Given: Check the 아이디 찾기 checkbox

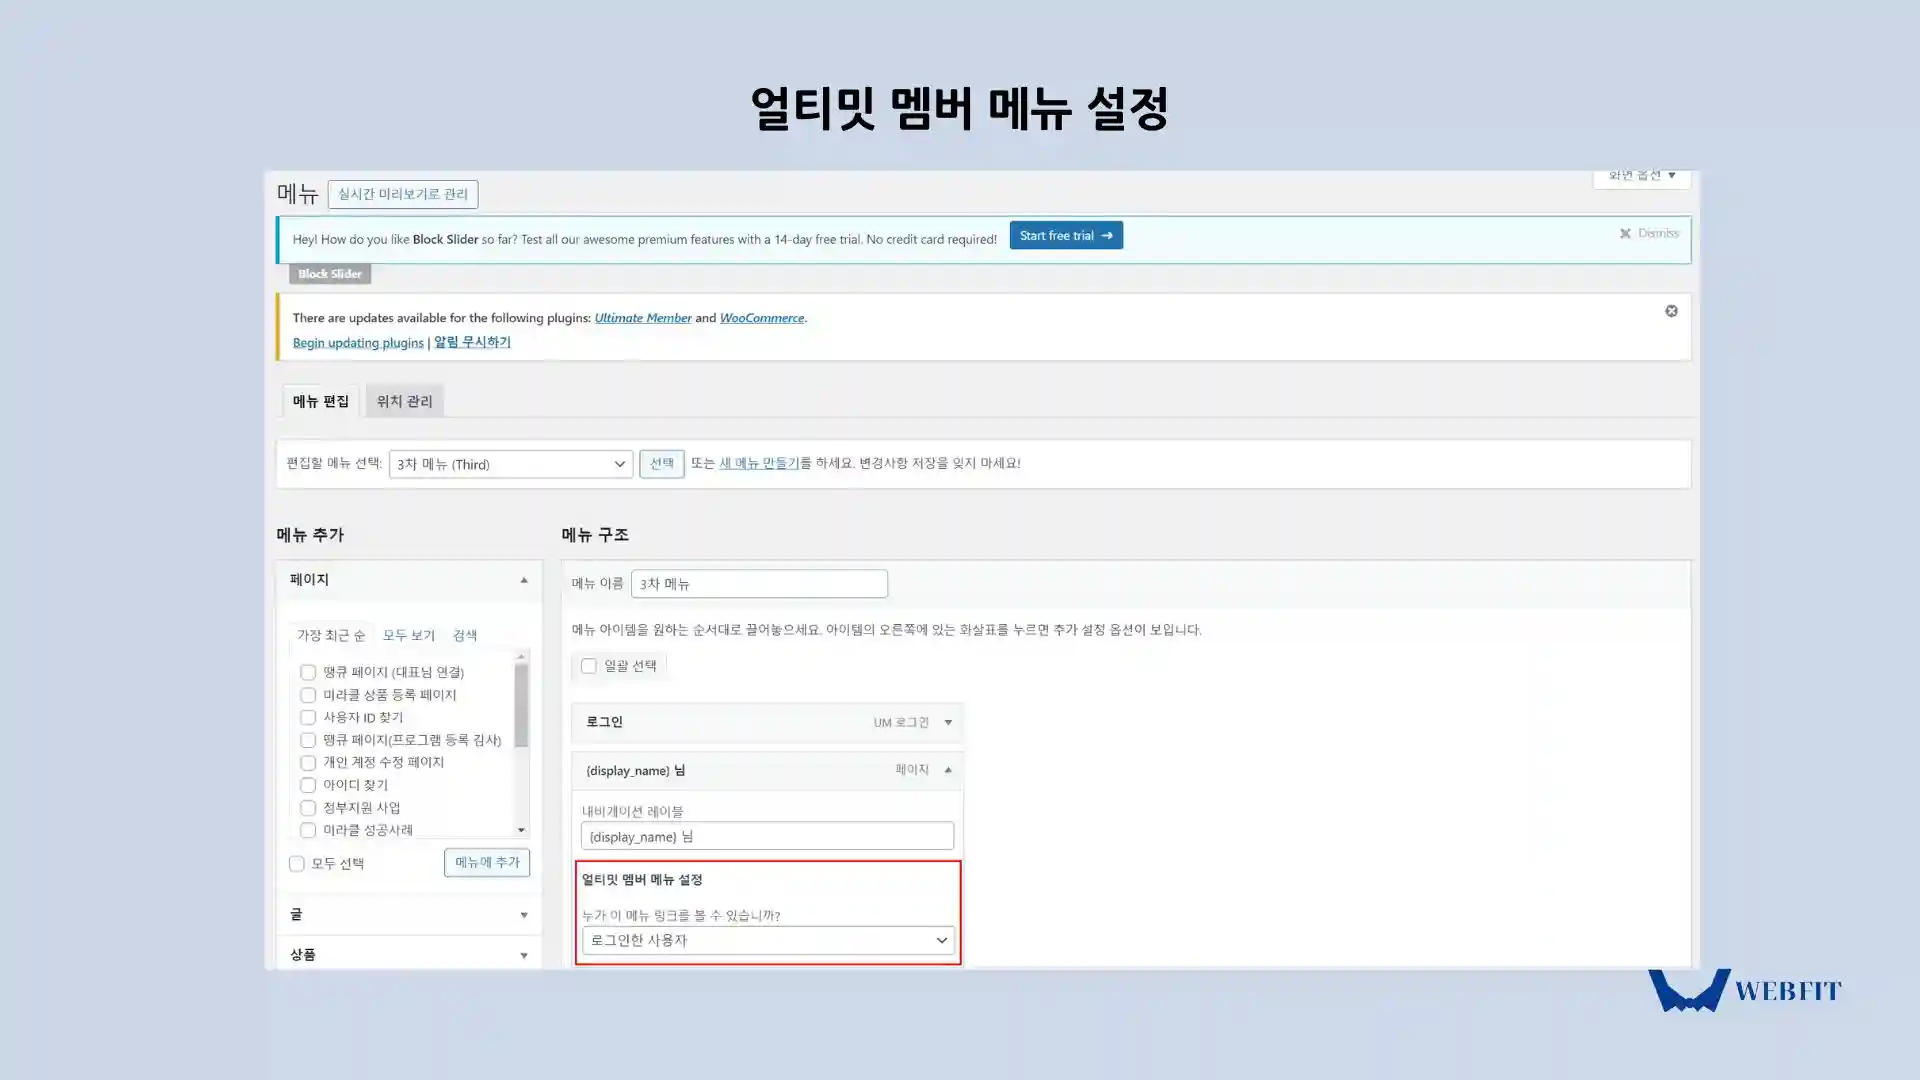Looking at the screenshot, I should click(307, 785).
